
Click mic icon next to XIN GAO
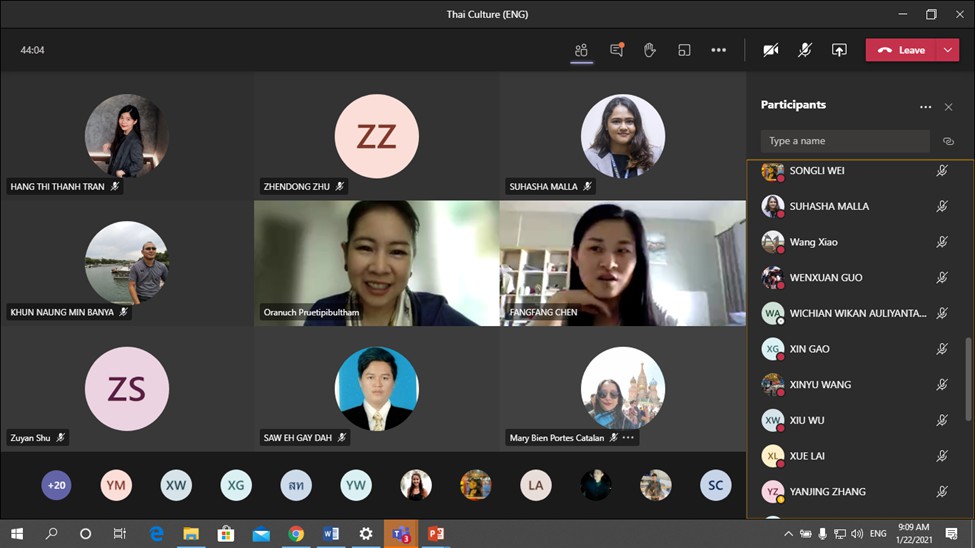point(942,349)
